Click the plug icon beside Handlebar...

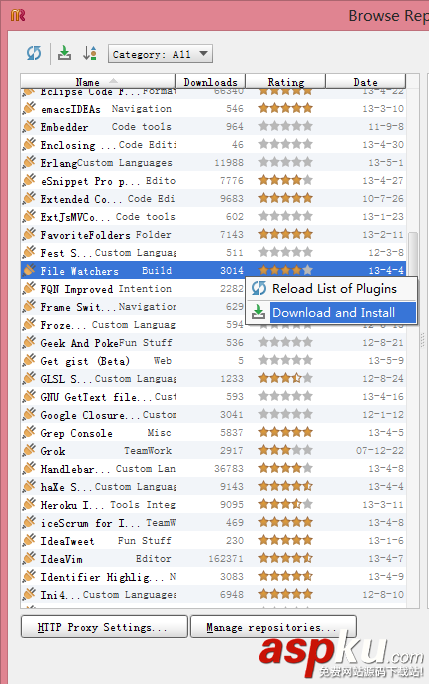[29, 469]
